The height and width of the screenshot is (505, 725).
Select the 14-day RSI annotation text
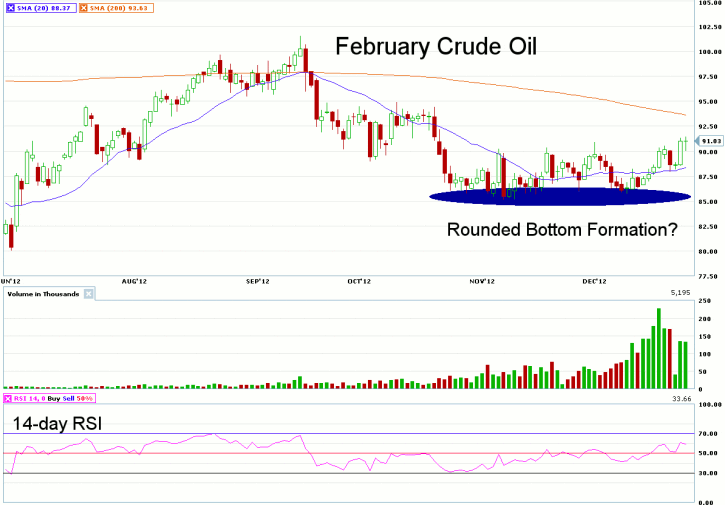point(59,423)
